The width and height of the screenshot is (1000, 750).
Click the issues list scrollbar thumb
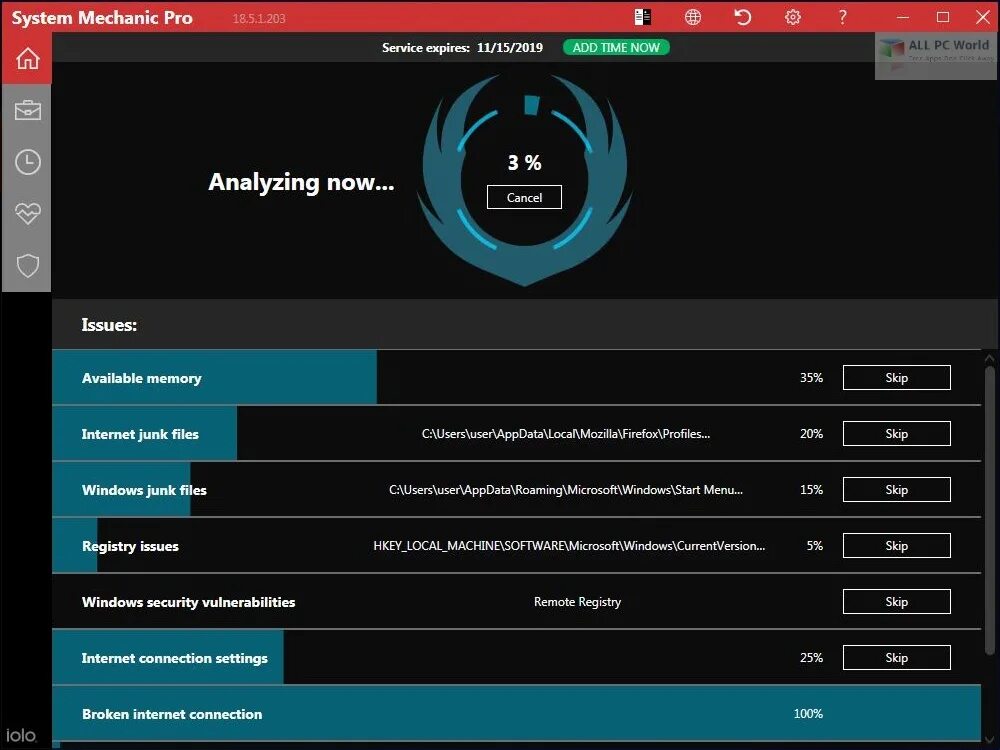[990, 510]
